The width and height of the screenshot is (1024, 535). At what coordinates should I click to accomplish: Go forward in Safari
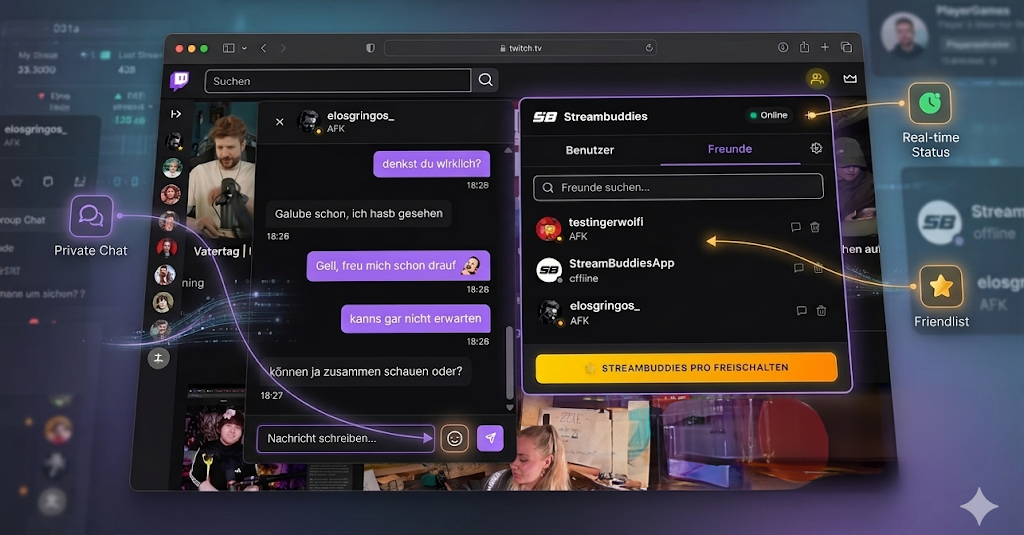coord(283,48)
